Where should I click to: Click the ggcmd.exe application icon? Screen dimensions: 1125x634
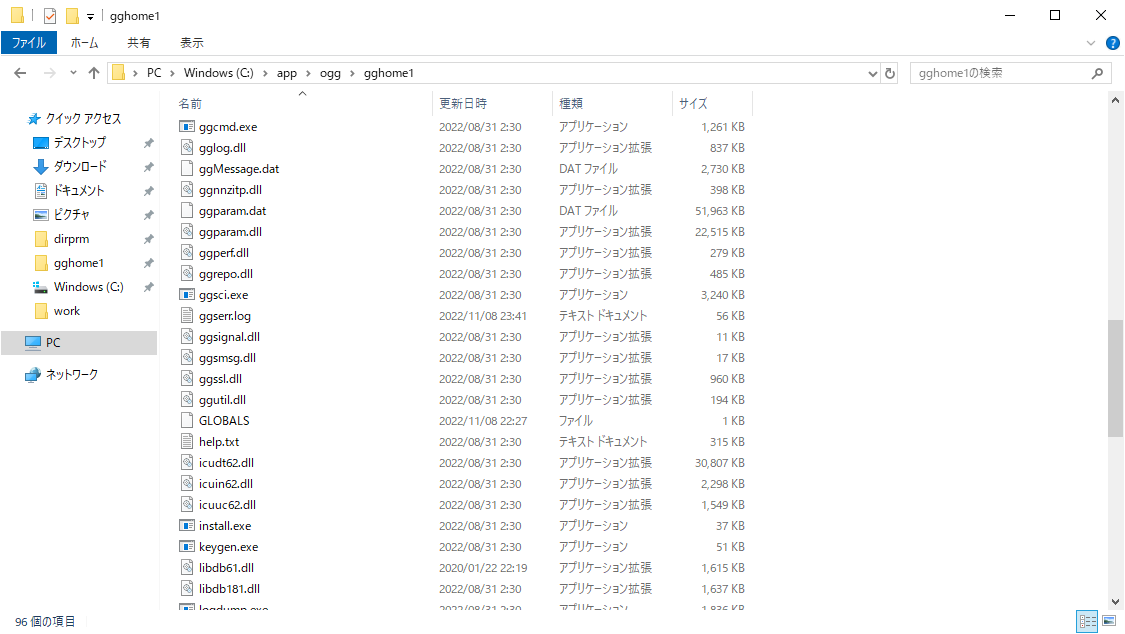[x=187, y=127]
